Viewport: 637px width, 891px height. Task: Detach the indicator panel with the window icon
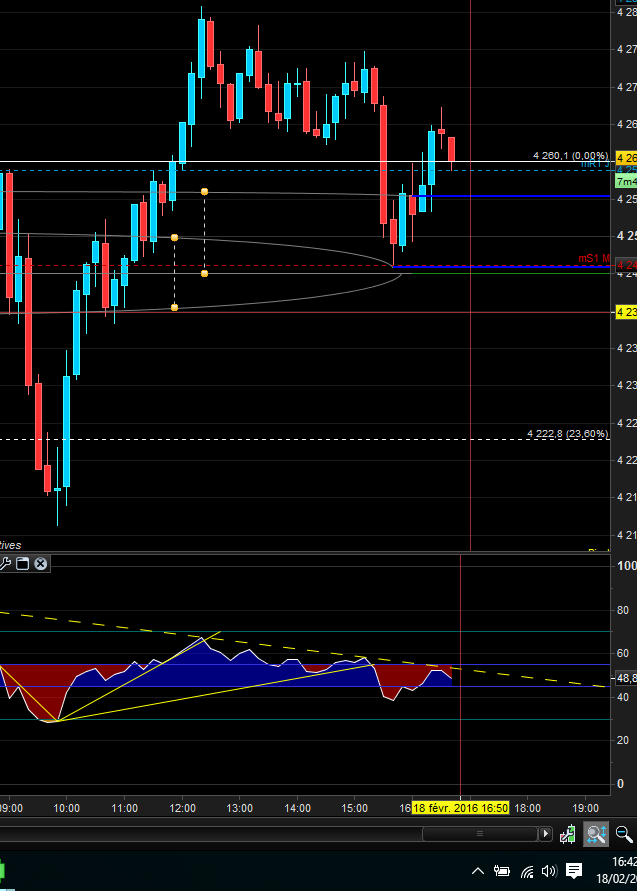point(22,564)
